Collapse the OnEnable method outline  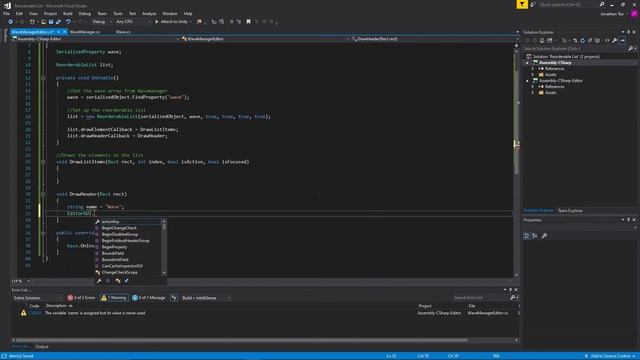coord(43,78)
